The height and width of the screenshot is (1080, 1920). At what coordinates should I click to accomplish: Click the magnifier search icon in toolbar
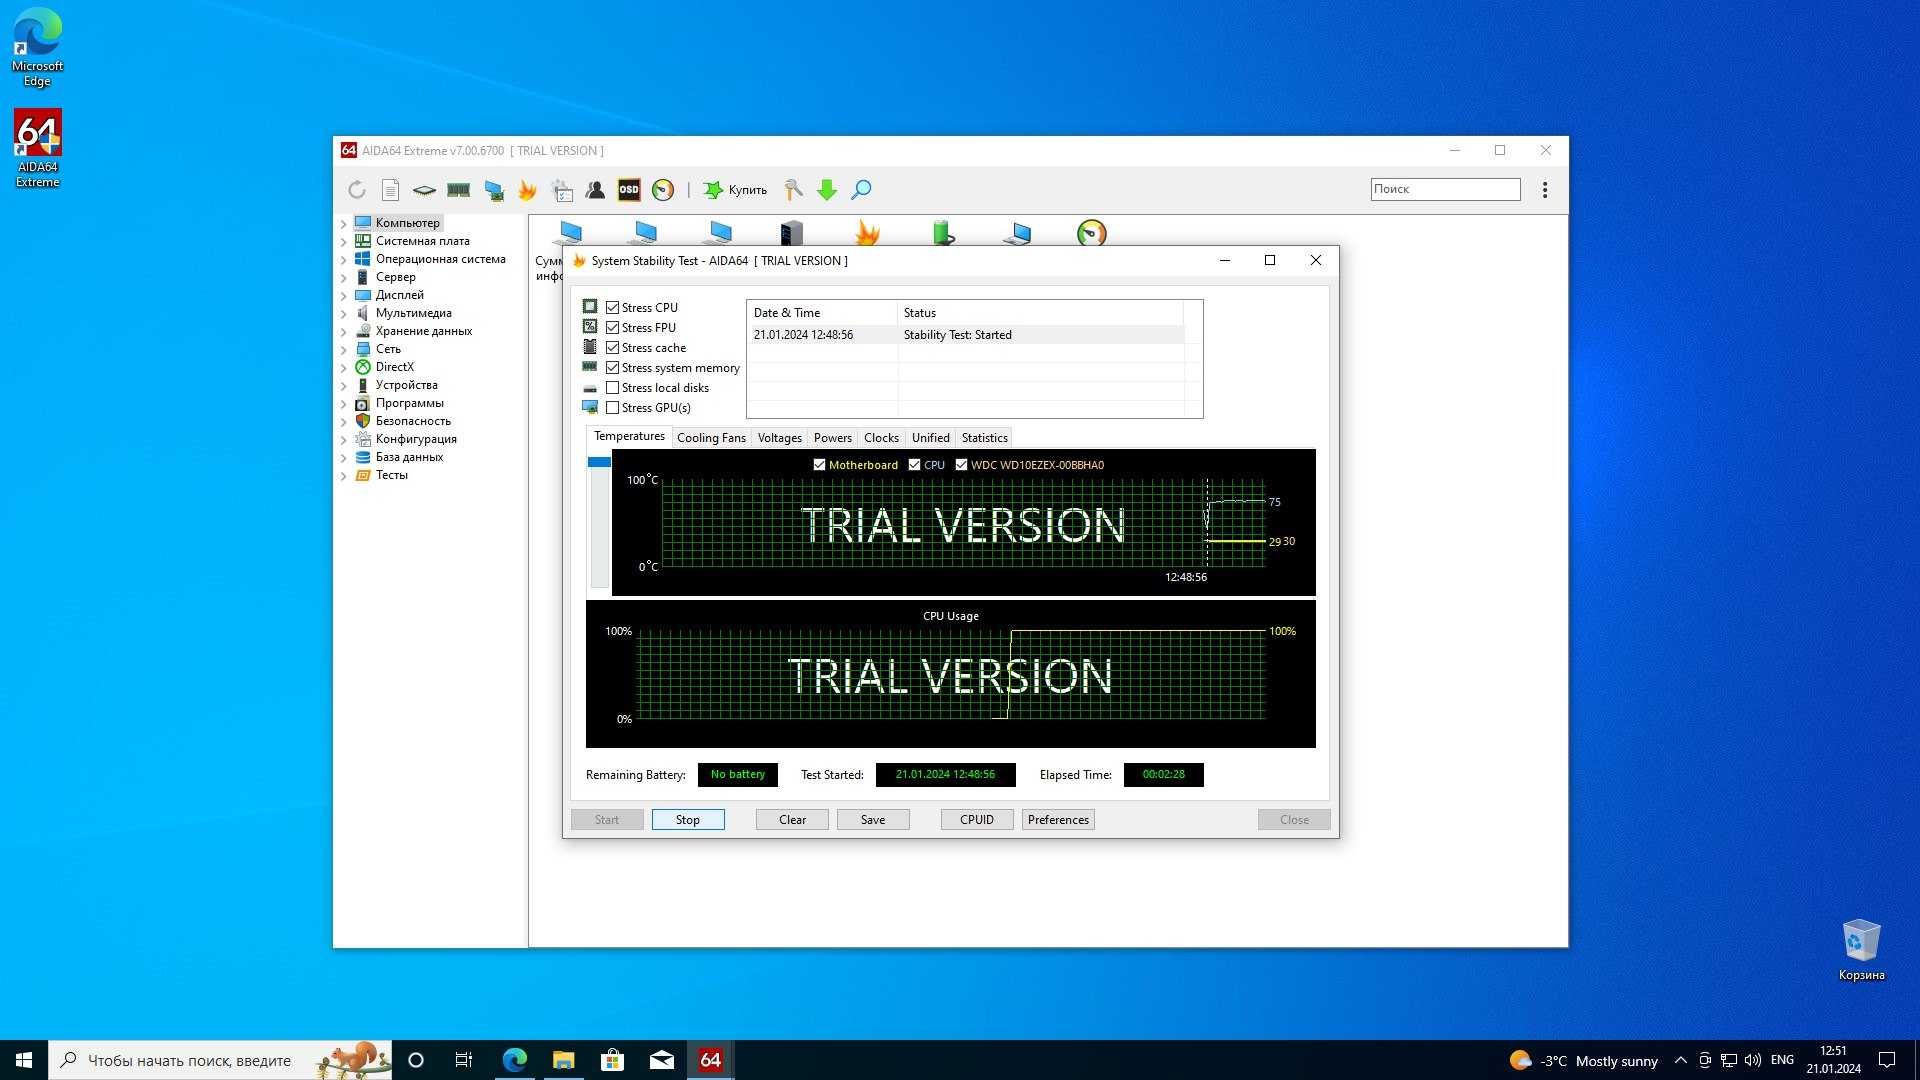click(861, 190)
